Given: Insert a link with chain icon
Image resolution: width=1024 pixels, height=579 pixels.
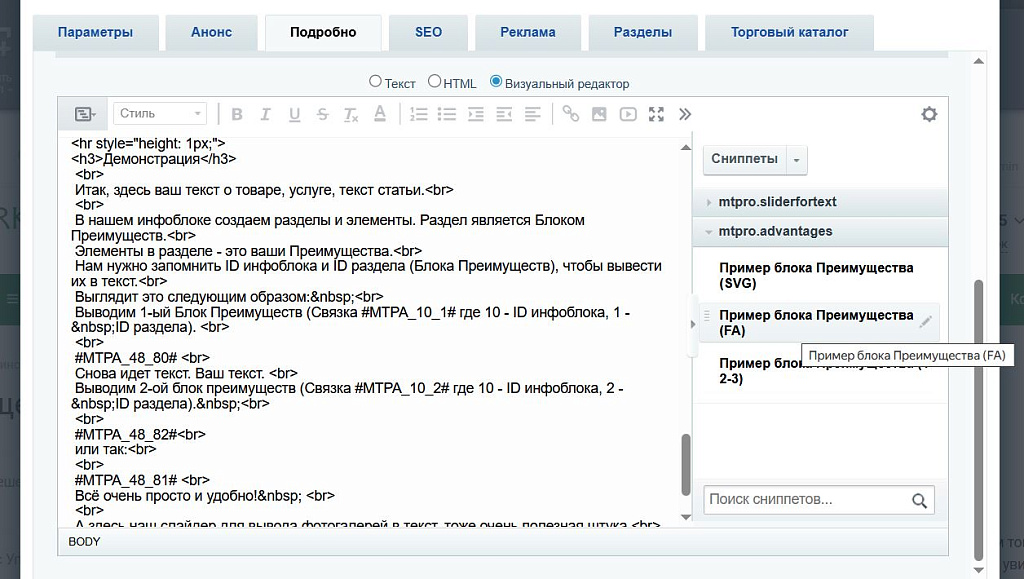Looking at the screenshot, I should click(570, 114).
